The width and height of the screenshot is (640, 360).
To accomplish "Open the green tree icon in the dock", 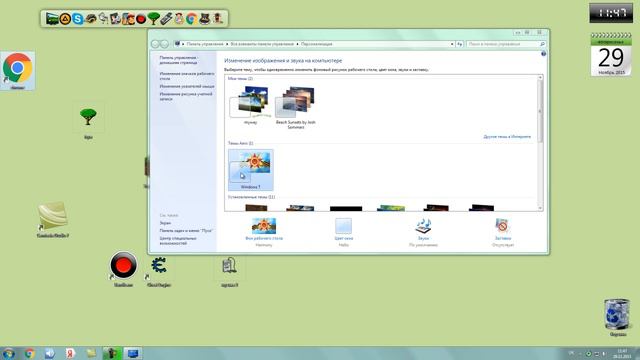I will pos(153,18).
